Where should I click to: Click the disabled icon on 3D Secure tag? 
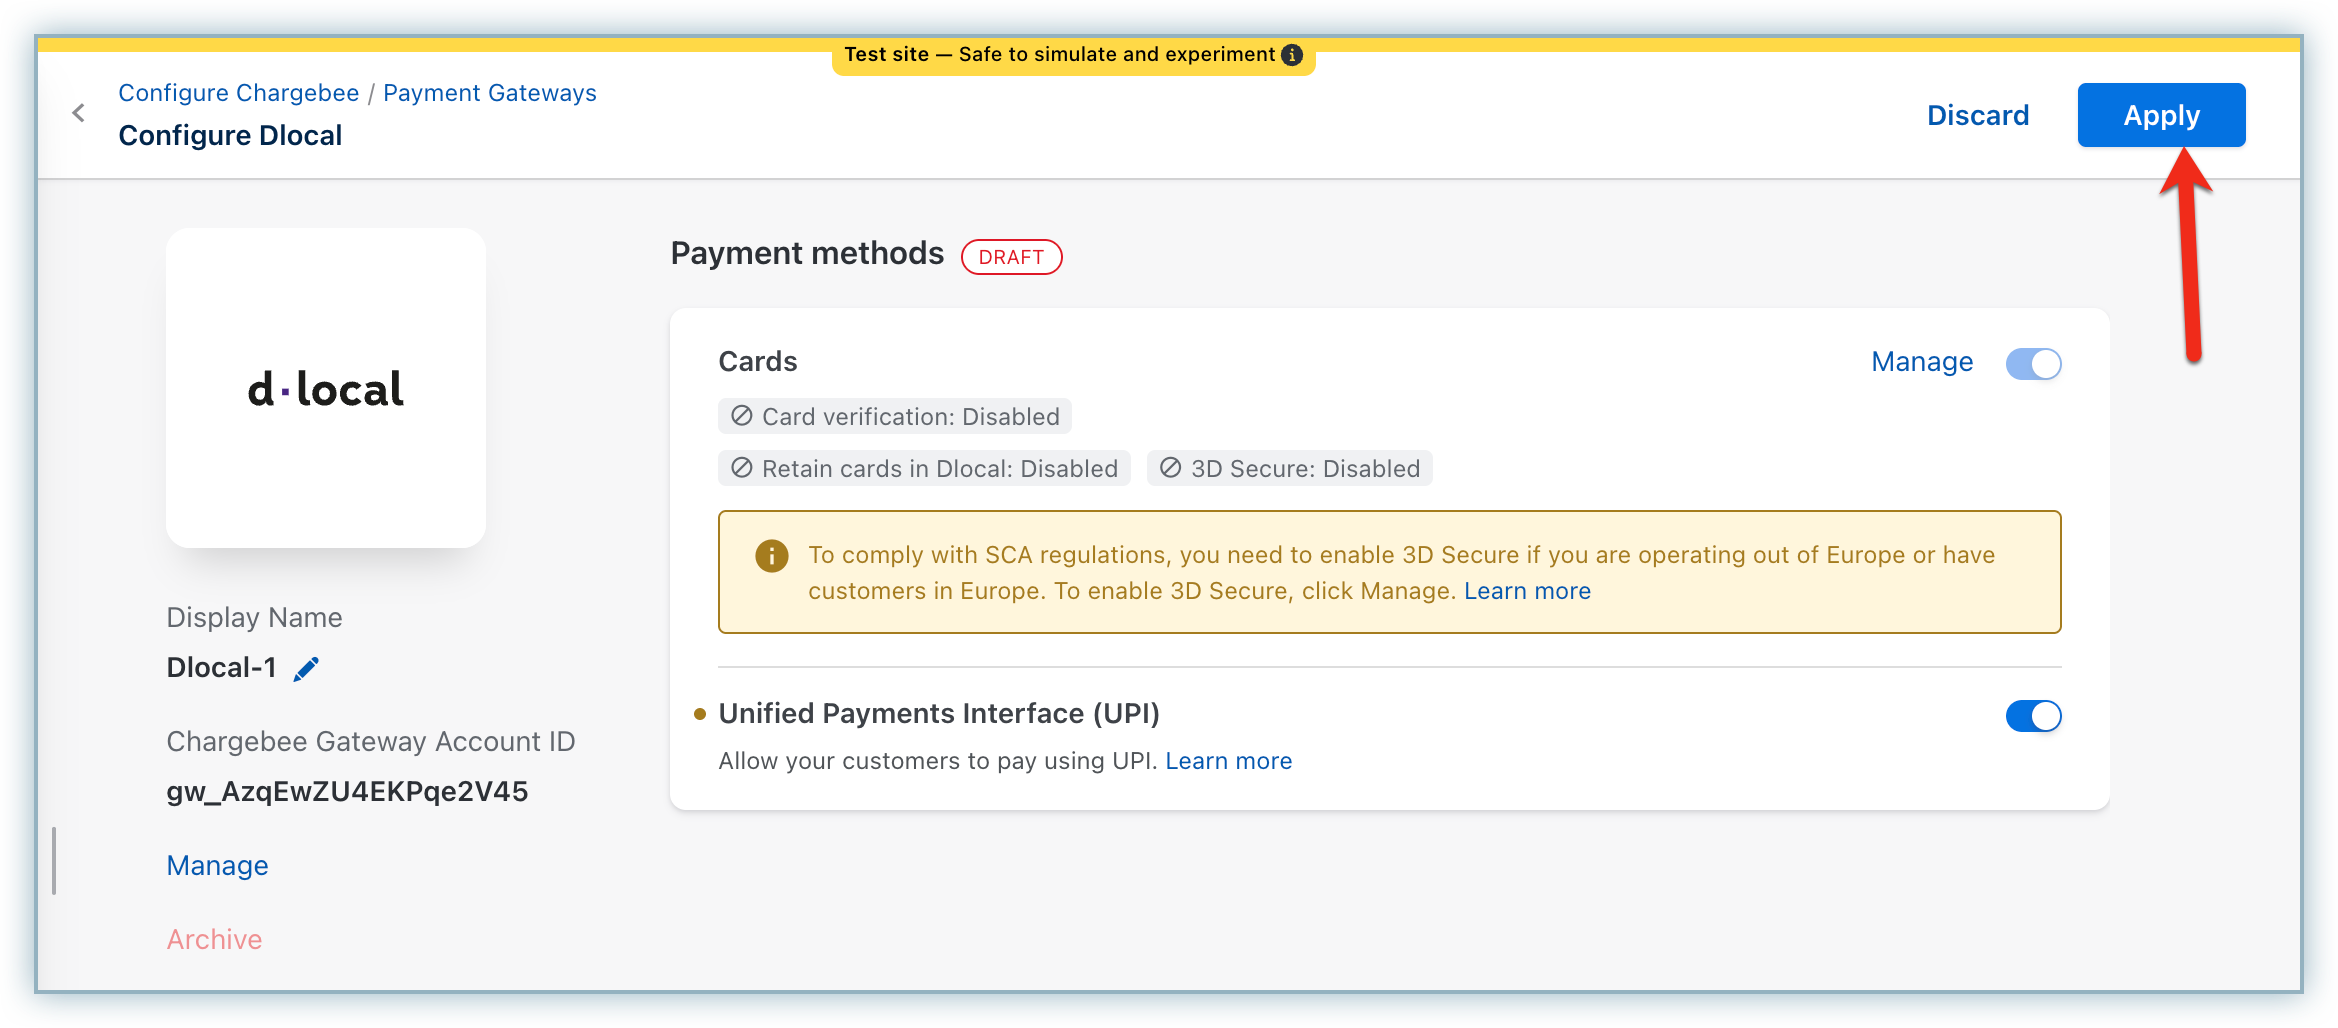1170,468
